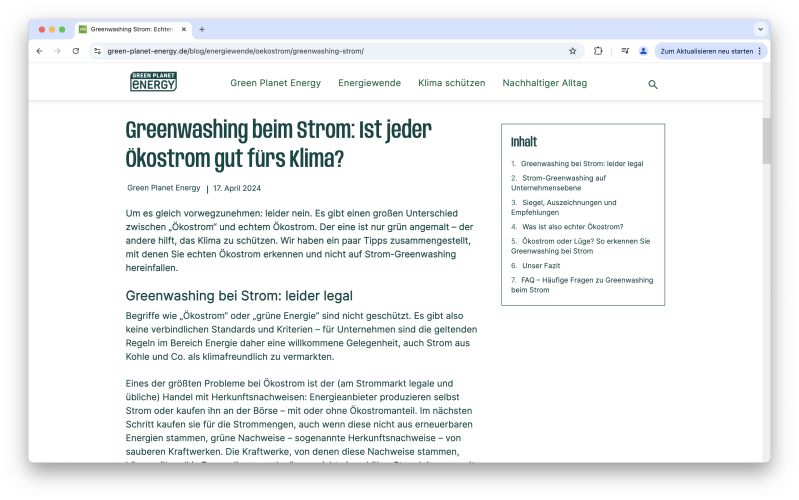Screen dimensions: 799x500
Task: Open the Energiewende menu item
Action: coord(369,83)
